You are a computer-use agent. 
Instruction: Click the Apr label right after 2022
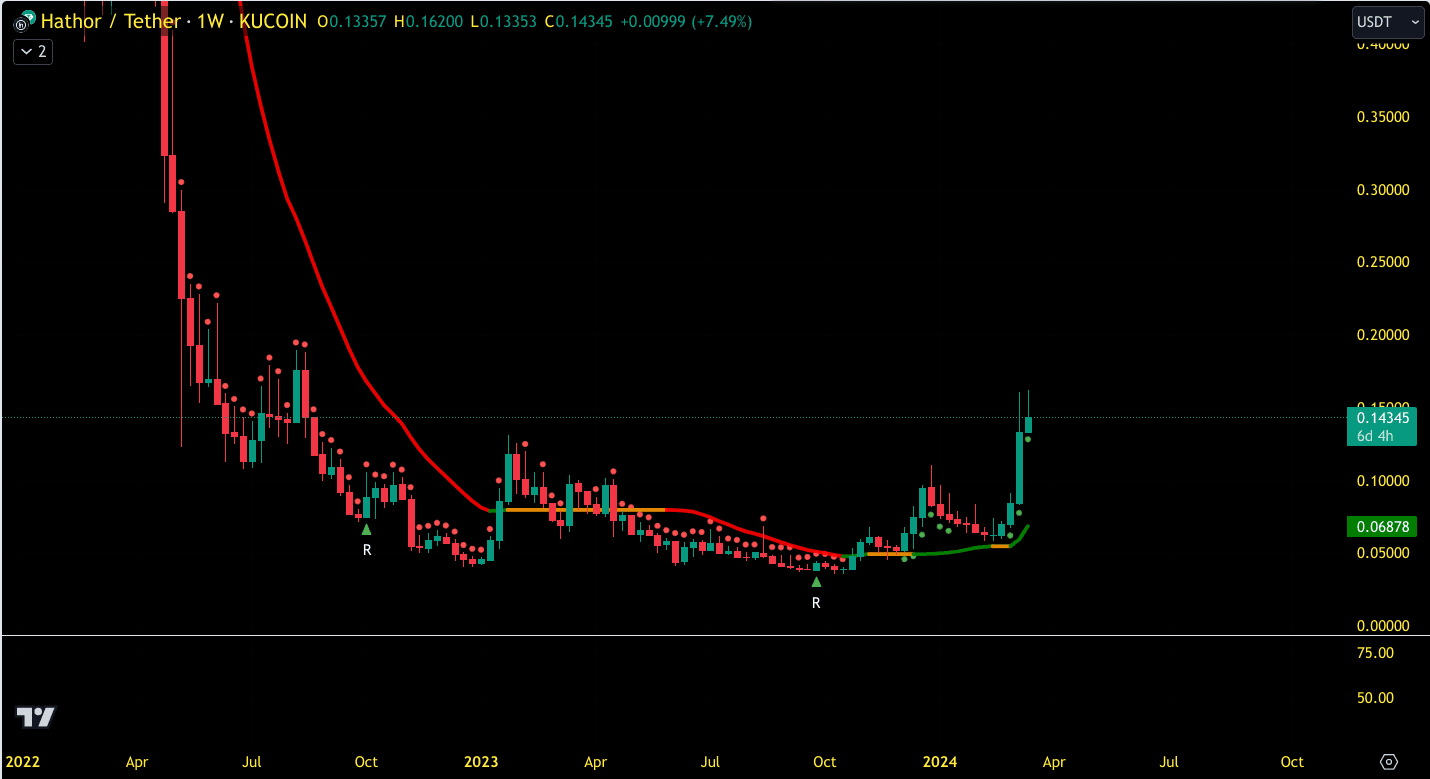point(137,762)
